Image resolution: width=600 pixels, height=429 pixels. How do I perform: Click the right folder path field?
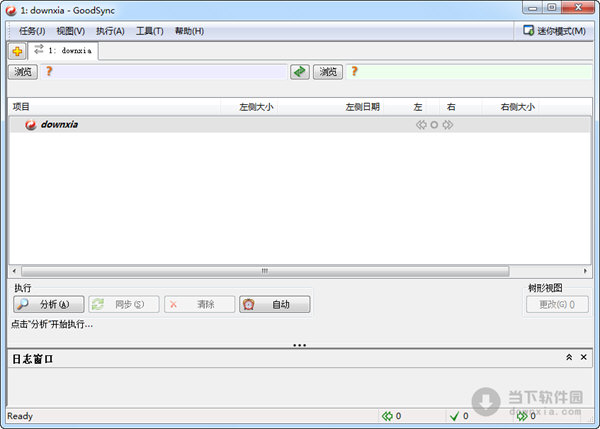tap(469, 72)
